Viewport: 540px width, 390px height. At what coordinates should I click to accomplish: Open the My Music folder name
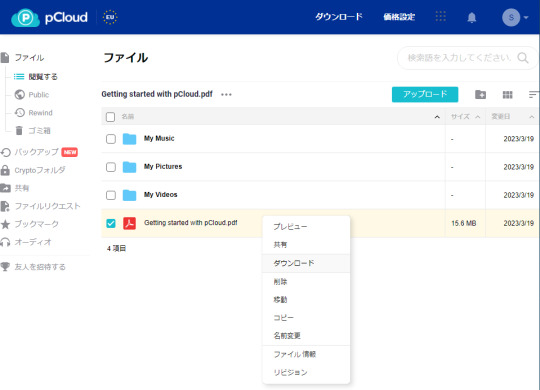(159, 138)
